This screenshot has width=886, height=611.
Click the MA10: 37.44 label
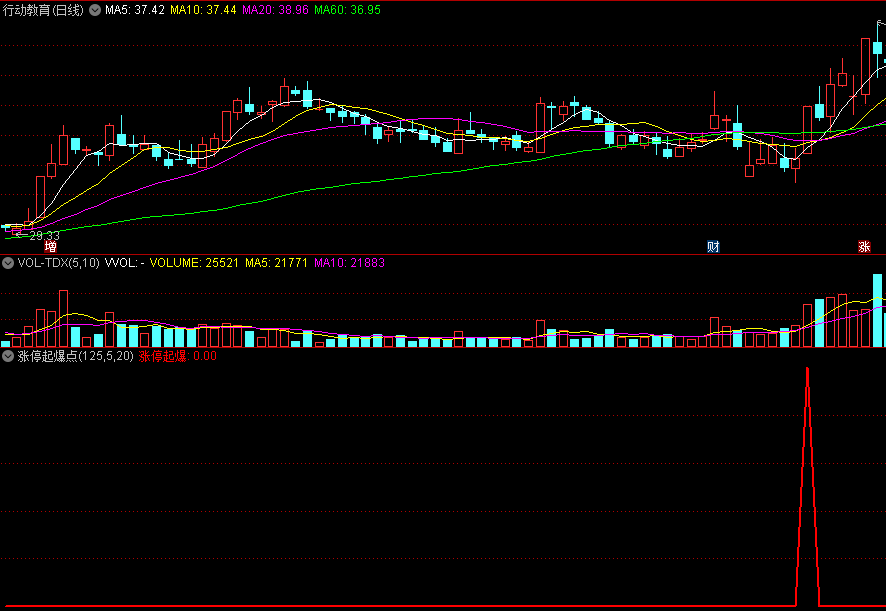pyautogui.click(x=203, y=10)
